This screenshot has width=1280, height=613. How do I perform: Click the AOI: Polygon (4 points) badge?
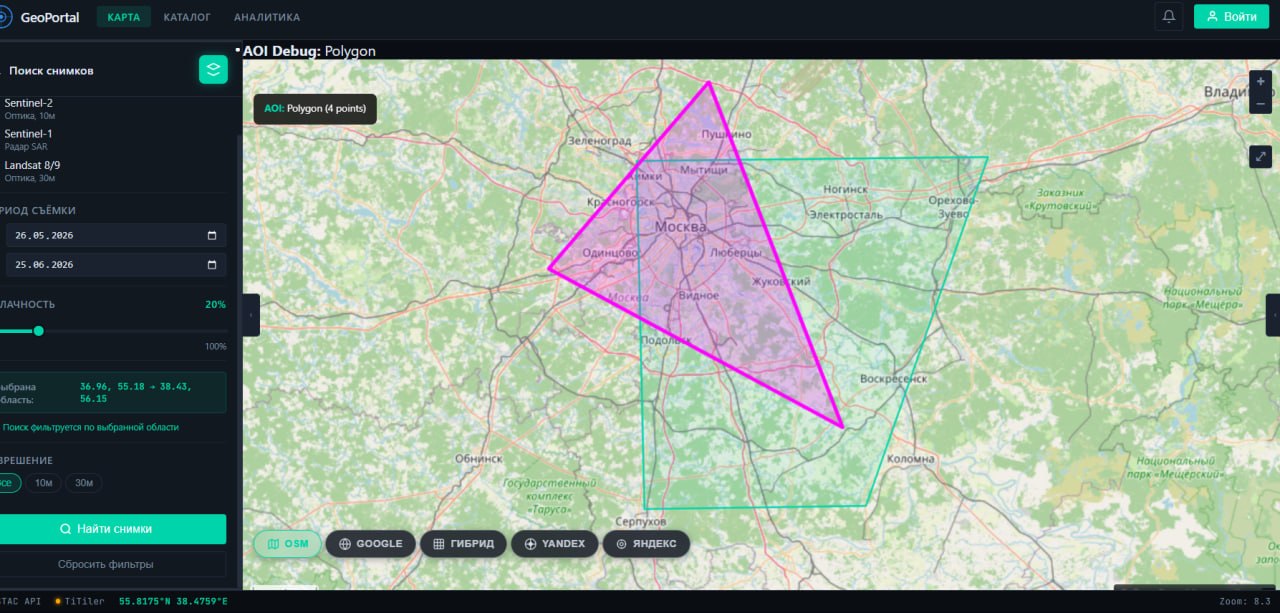[x=315, y=108]
